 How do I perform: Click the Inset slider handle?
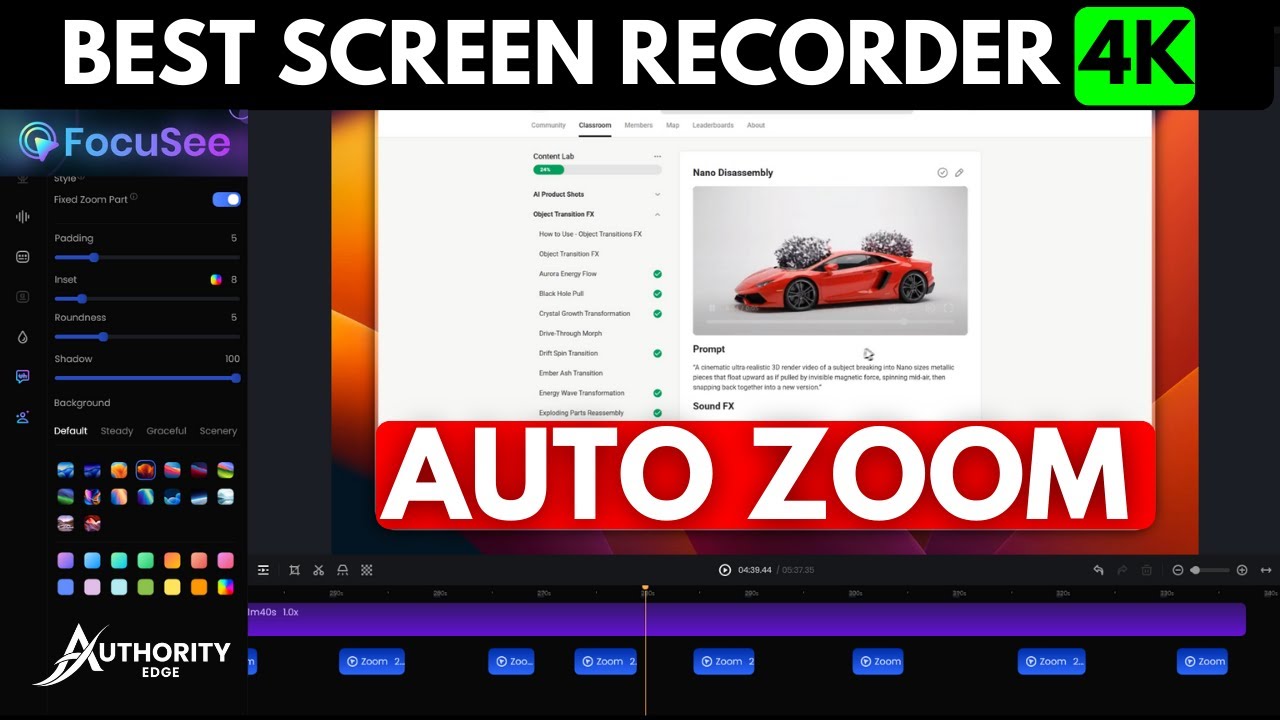pos(82,298)
